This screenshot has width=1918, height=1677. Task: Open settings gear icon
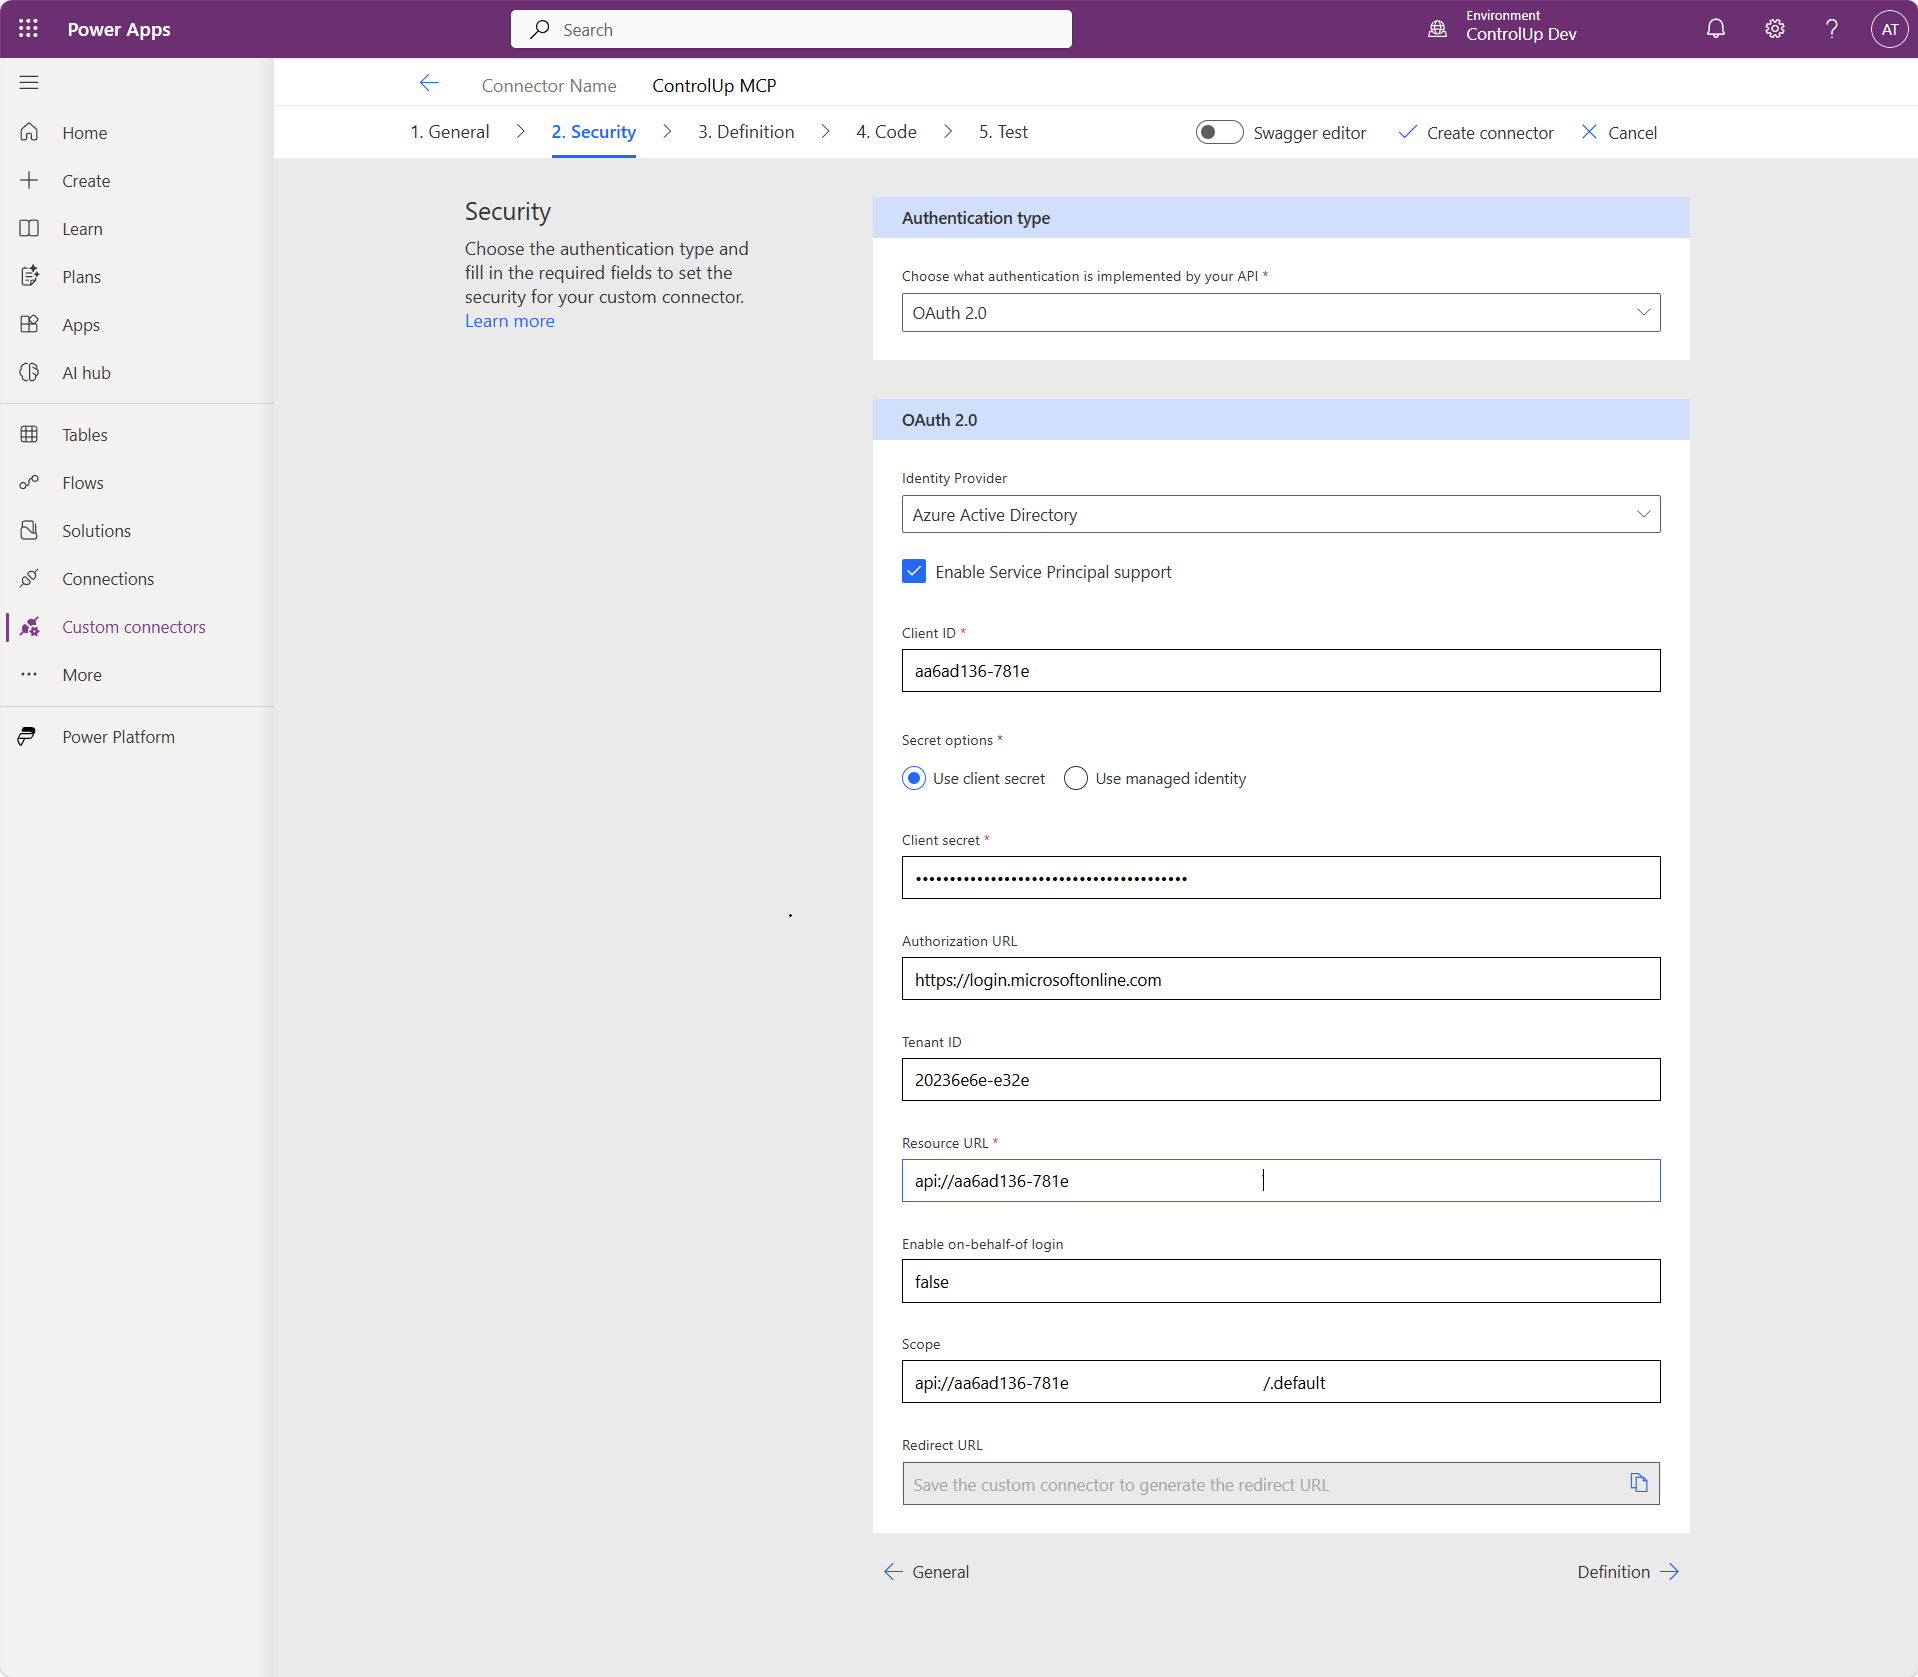[x=1774, y=29]
